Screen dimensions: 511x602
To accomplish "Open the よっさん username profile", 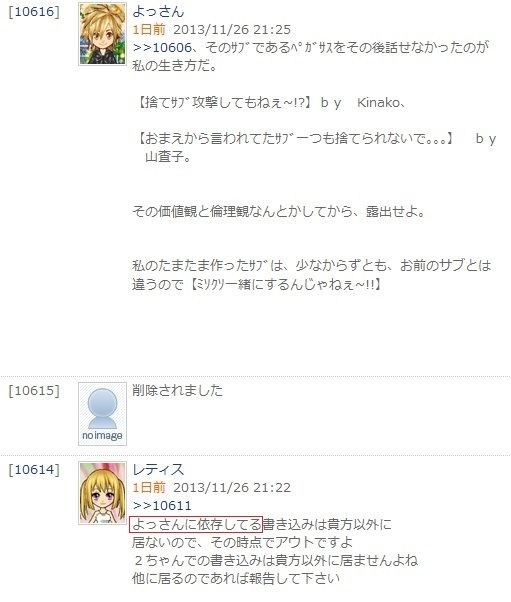I will coord(158,11).
